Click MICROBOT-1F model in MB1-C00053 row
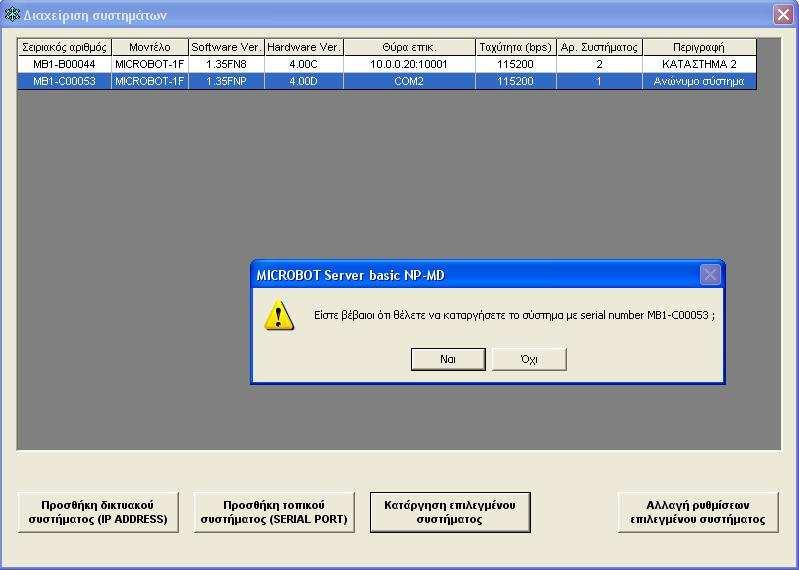Viewport: 799px width, 570px height. pos(150,81)
